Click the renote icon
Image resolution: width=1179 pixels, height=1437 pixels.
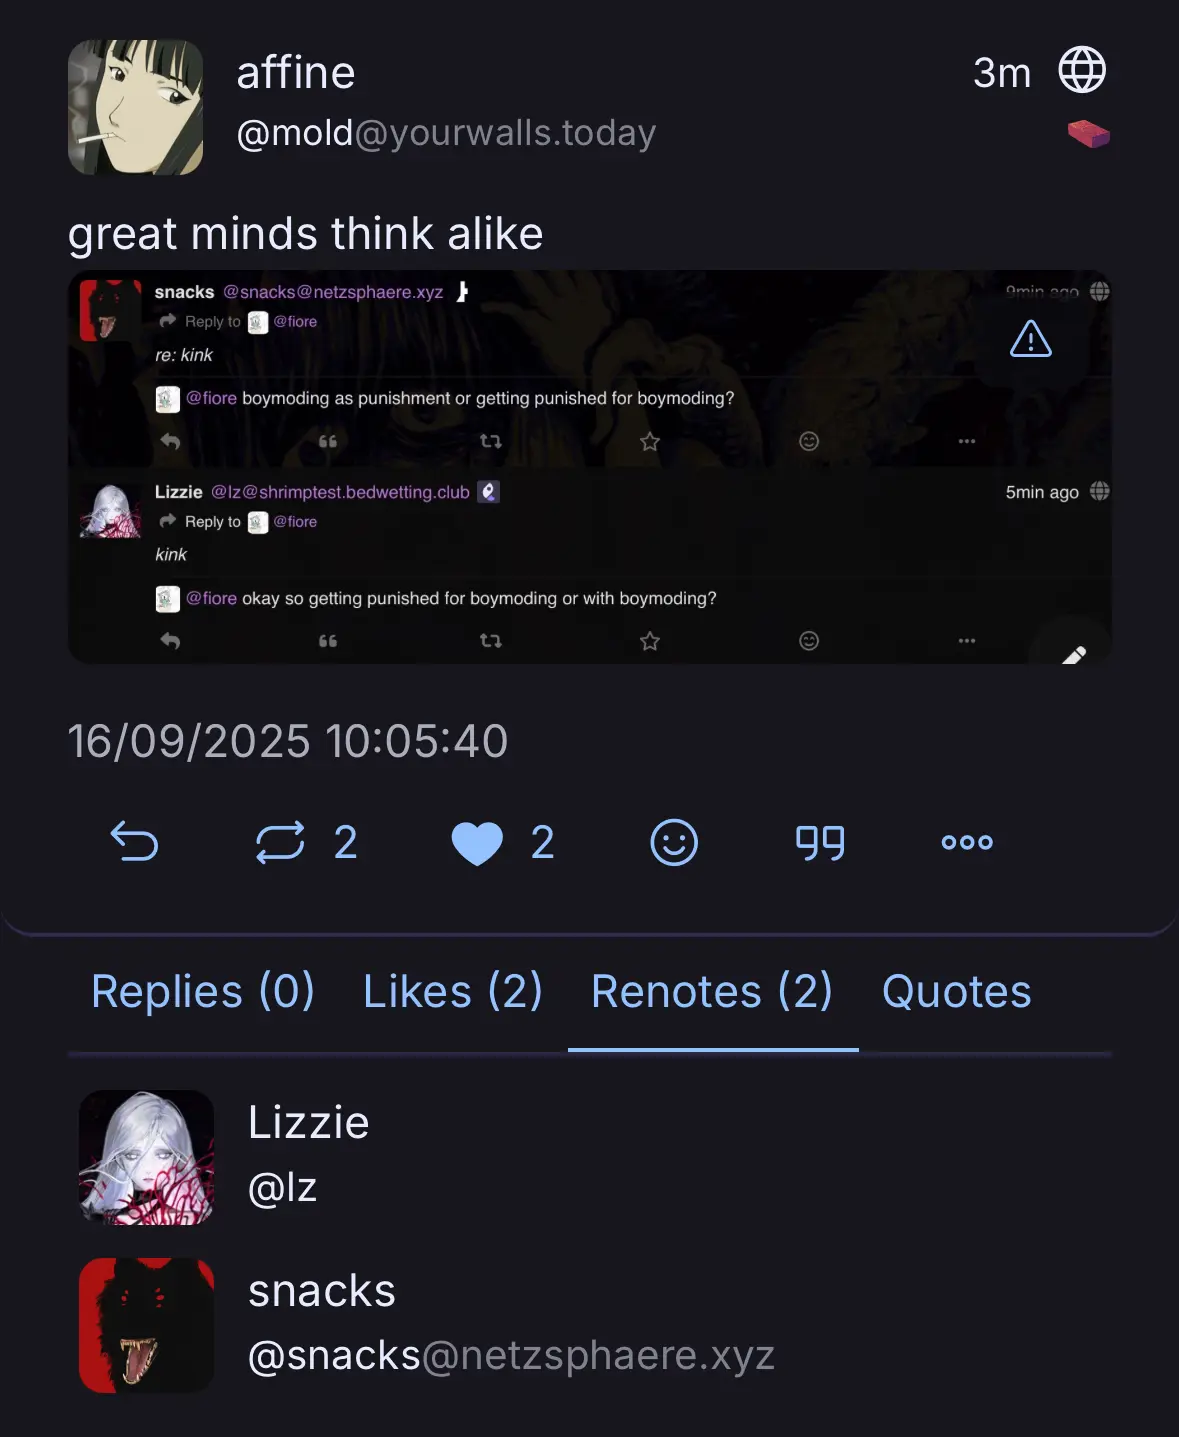tap(280, 842)
